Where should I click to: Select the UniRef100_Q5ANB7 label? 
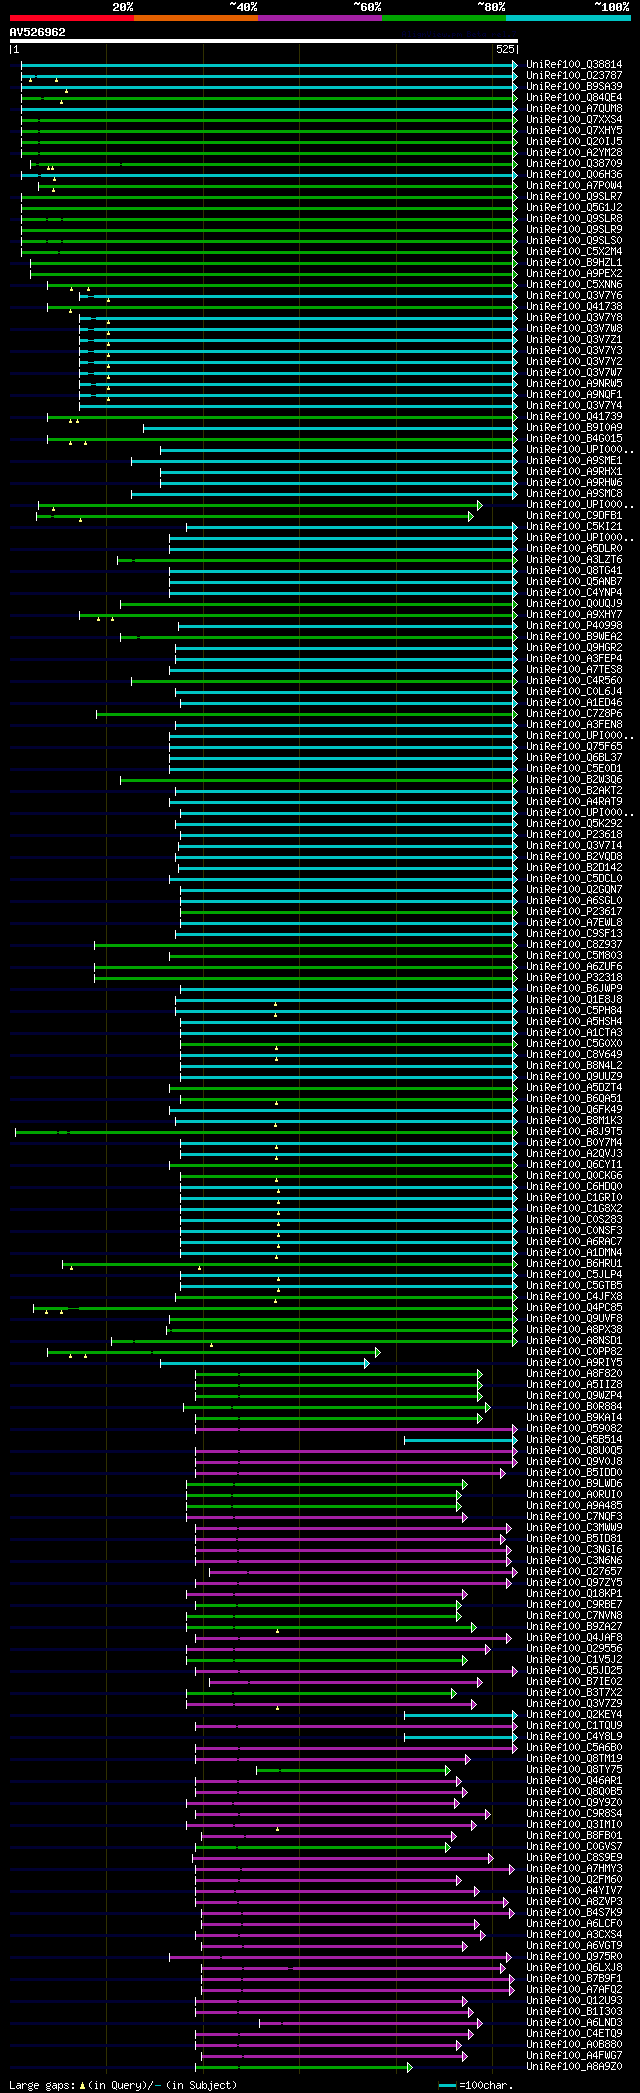[x=574, y=582]
